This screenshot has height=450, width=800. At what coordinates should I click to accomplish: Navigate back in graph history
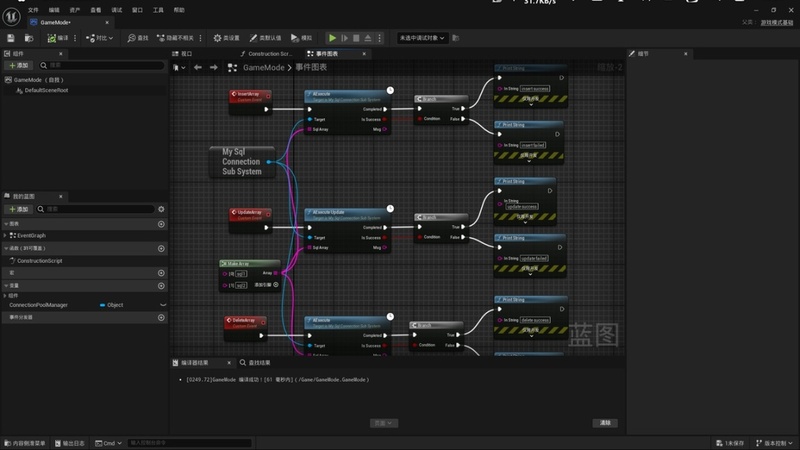pyautogui.click(x=197, y=67)
